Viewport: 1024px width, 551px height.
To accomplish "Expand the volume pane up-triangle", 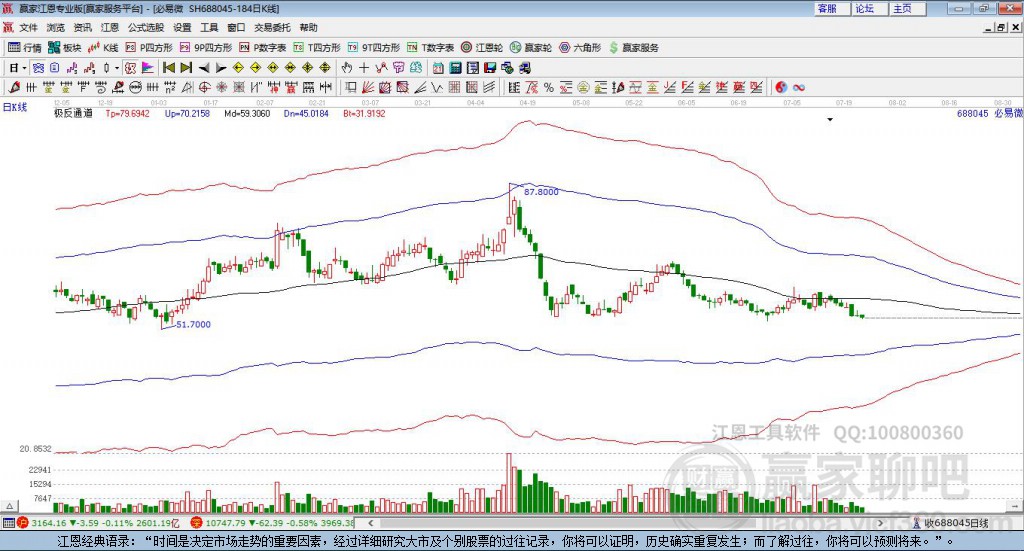I will click(x=10, y=506).
